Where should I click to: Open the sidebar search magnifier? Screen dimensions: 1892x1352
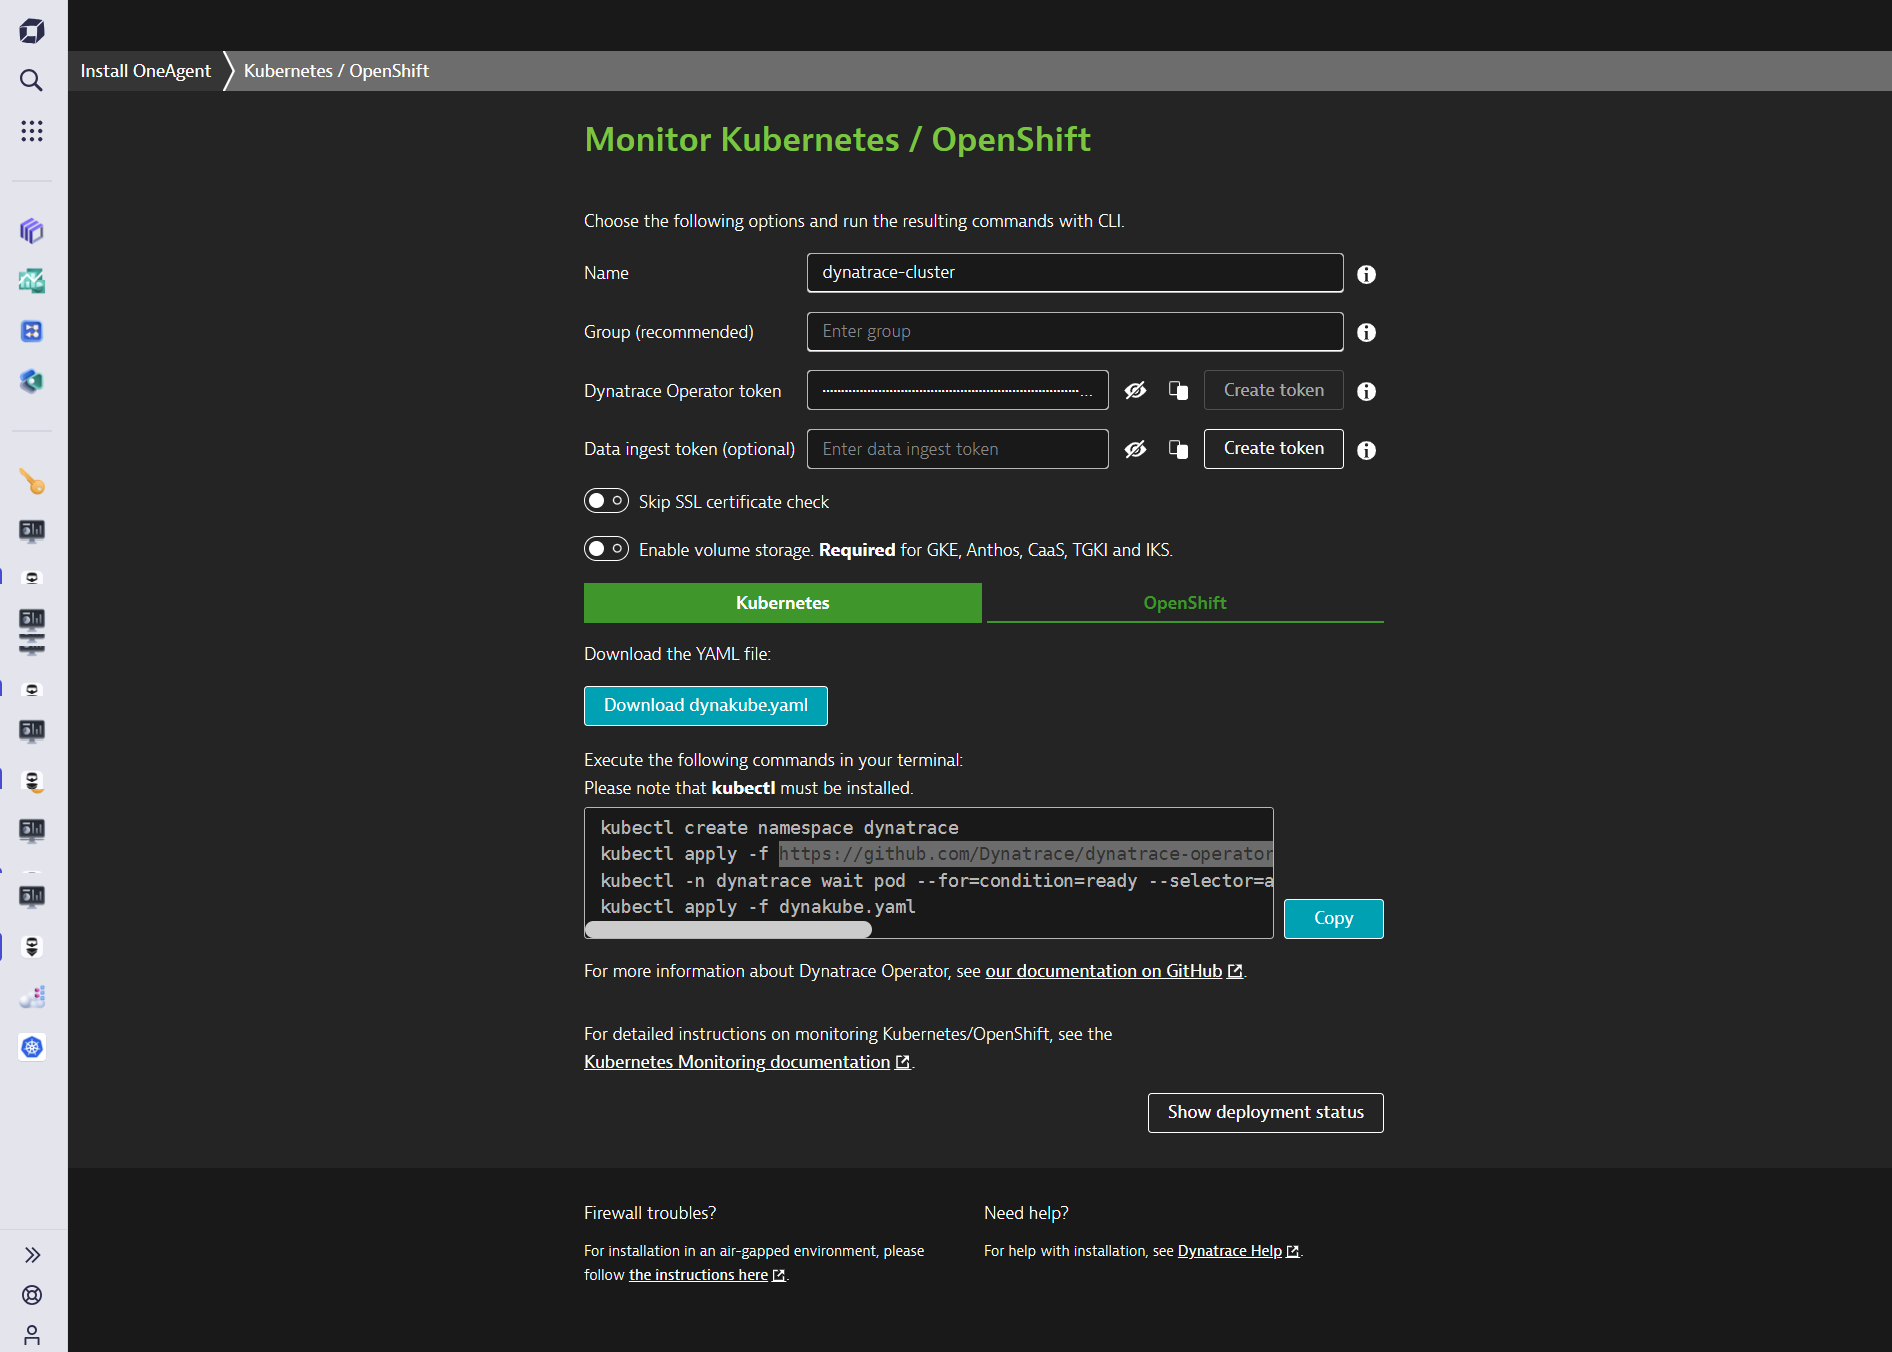pyautogui.click(x=32, y=80)
